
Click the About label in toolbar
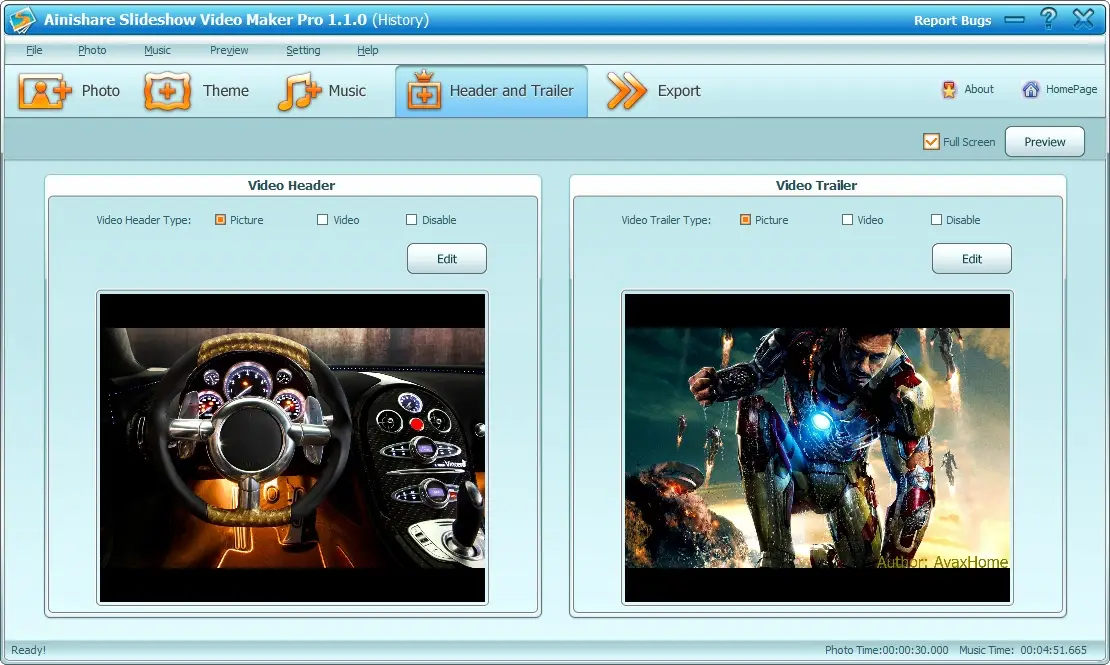978,89
